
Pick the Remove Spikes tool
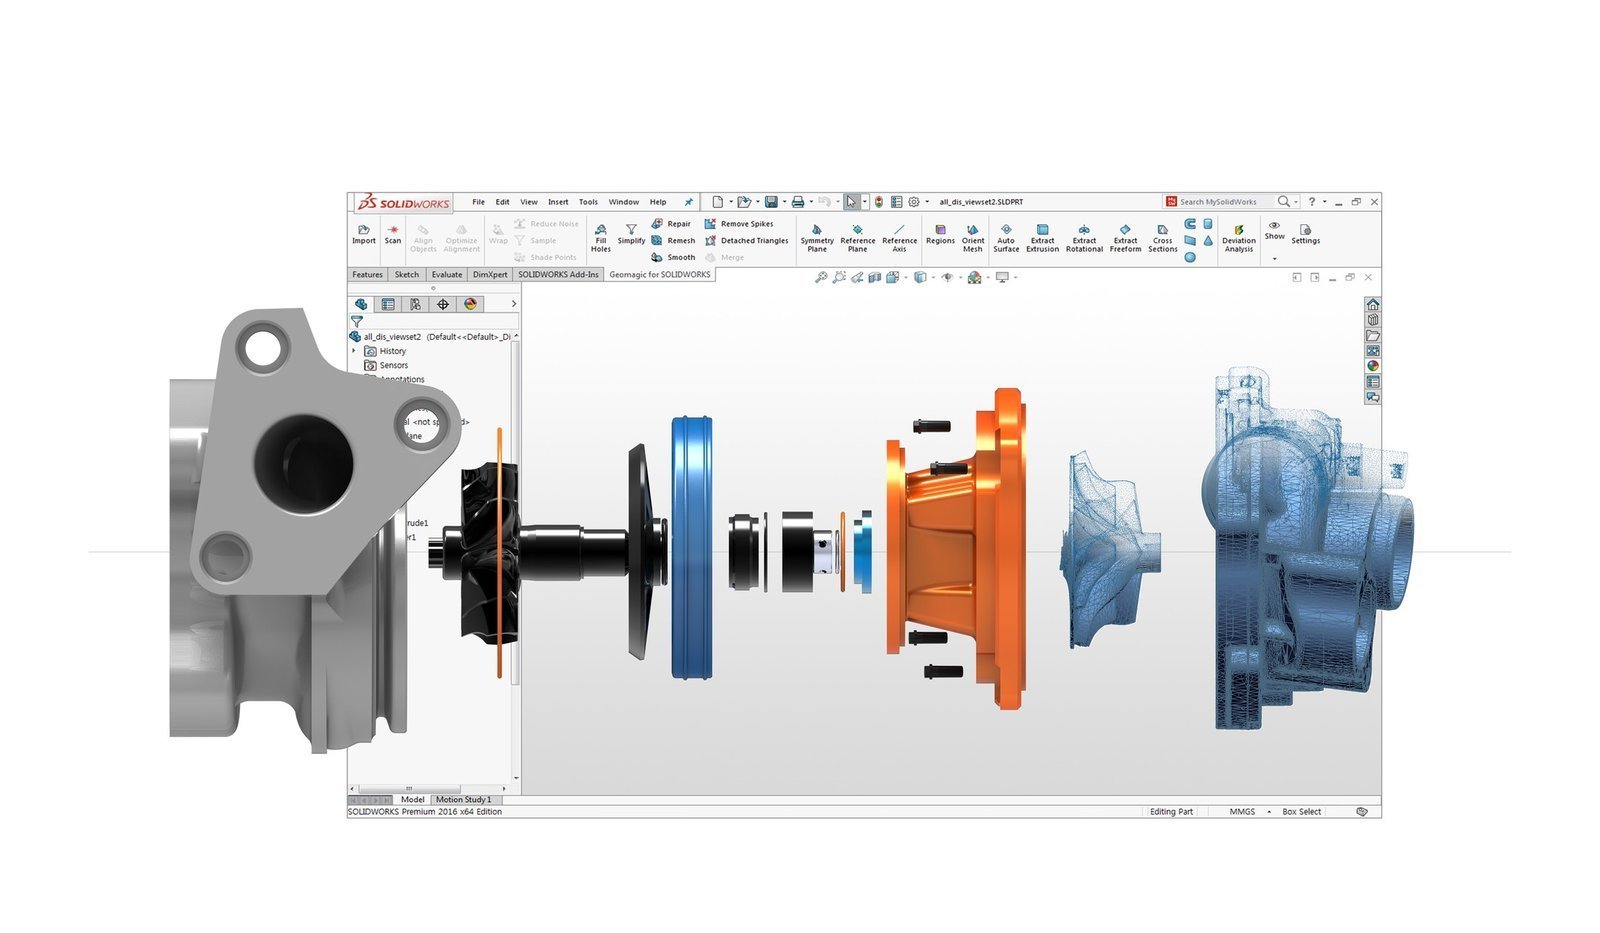point(739,224)
